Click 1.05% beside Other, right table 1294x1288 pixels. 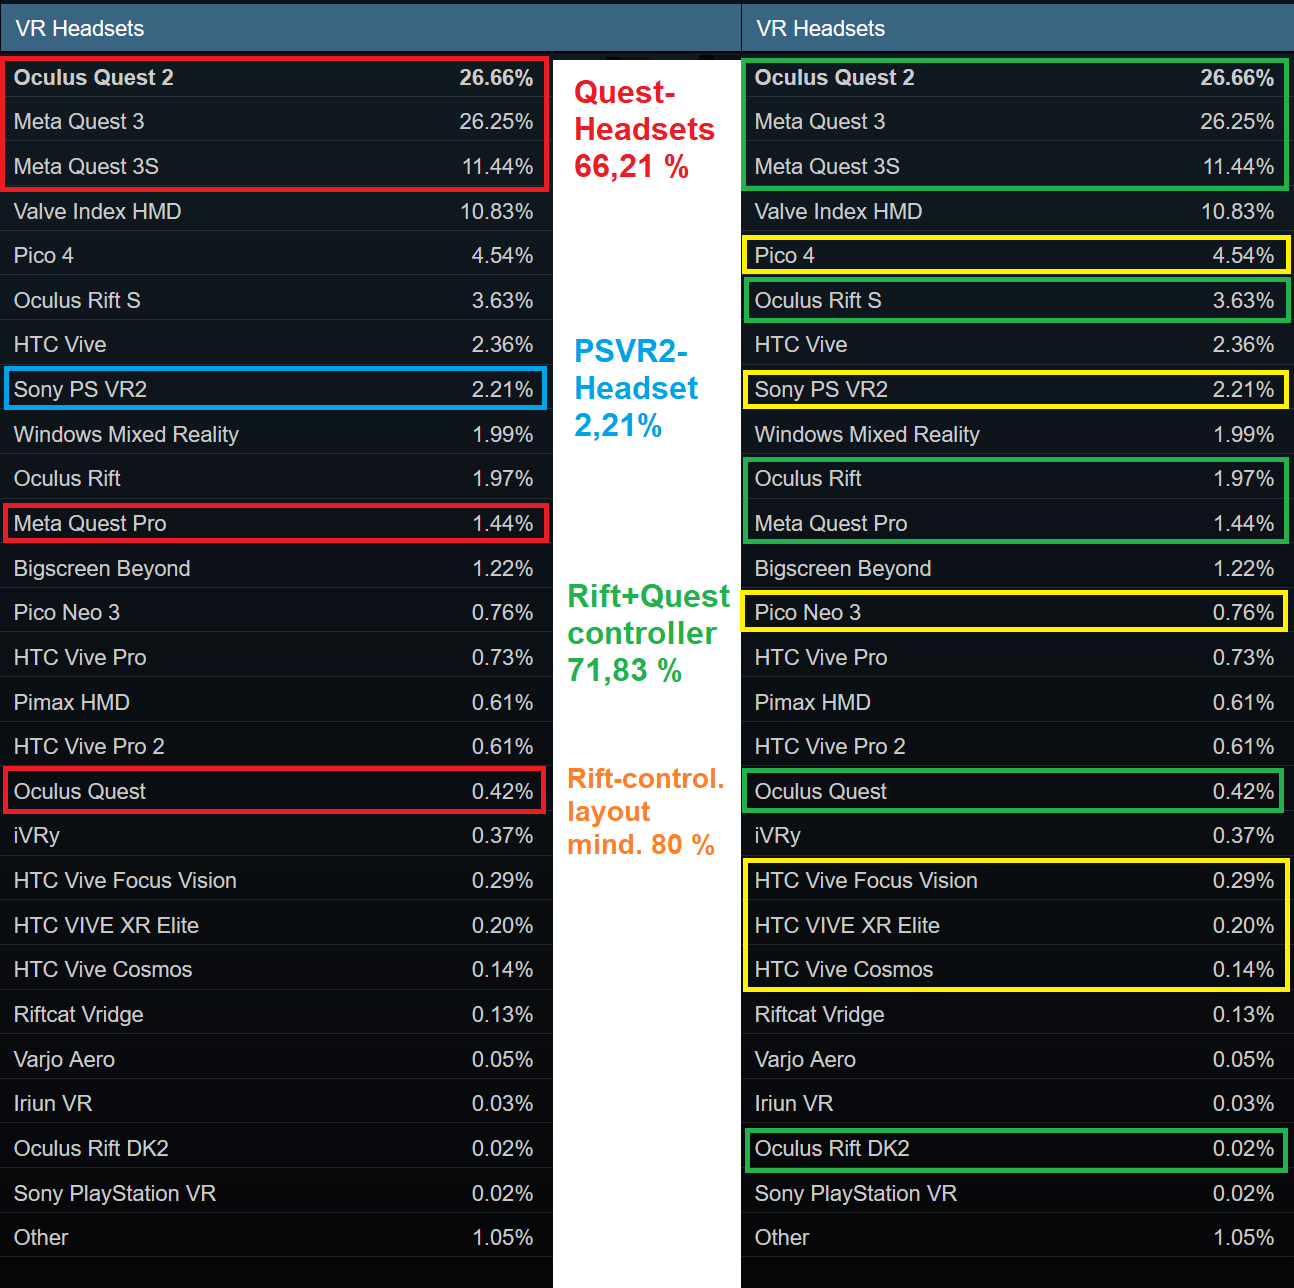click(1243, 1238)
